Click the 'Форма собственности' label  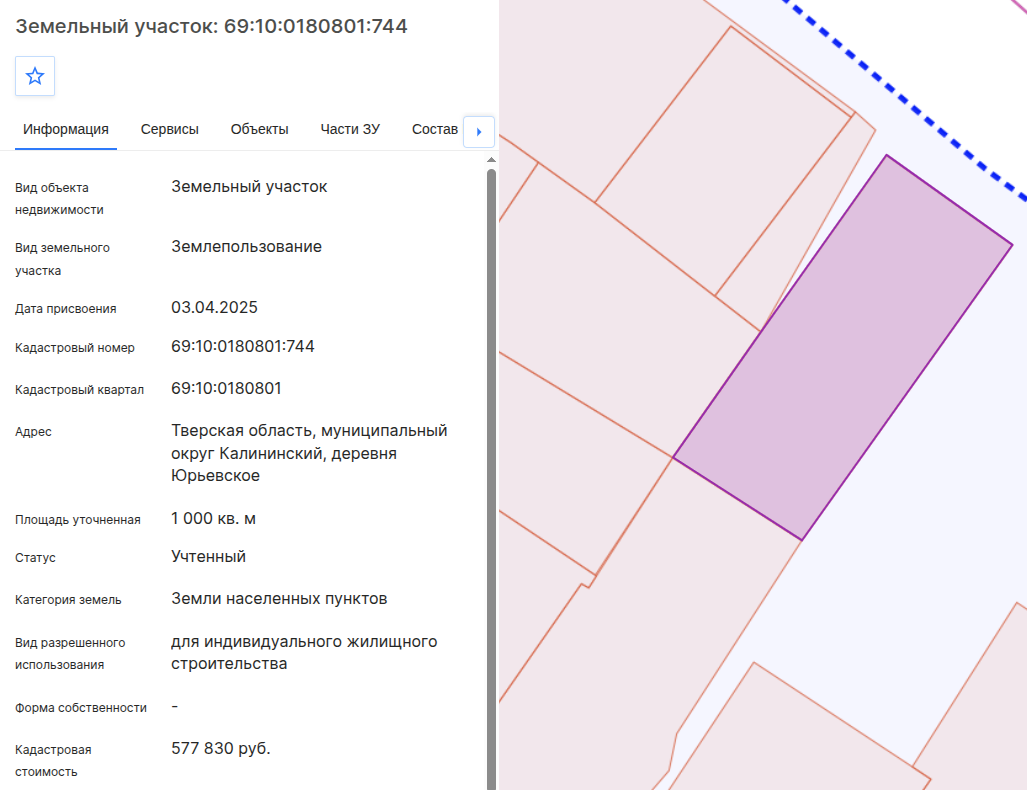pos(81,707)
